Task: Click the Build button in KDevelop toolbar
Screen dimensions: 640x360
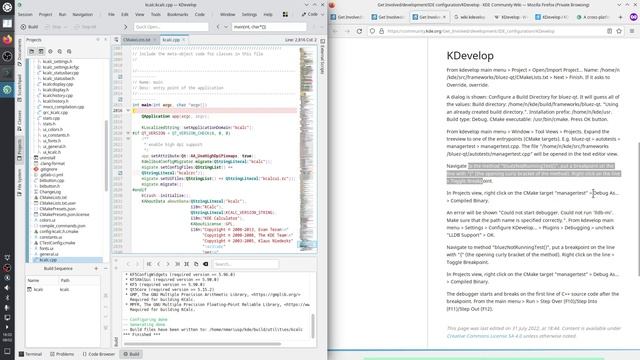Action: (29, 27)
